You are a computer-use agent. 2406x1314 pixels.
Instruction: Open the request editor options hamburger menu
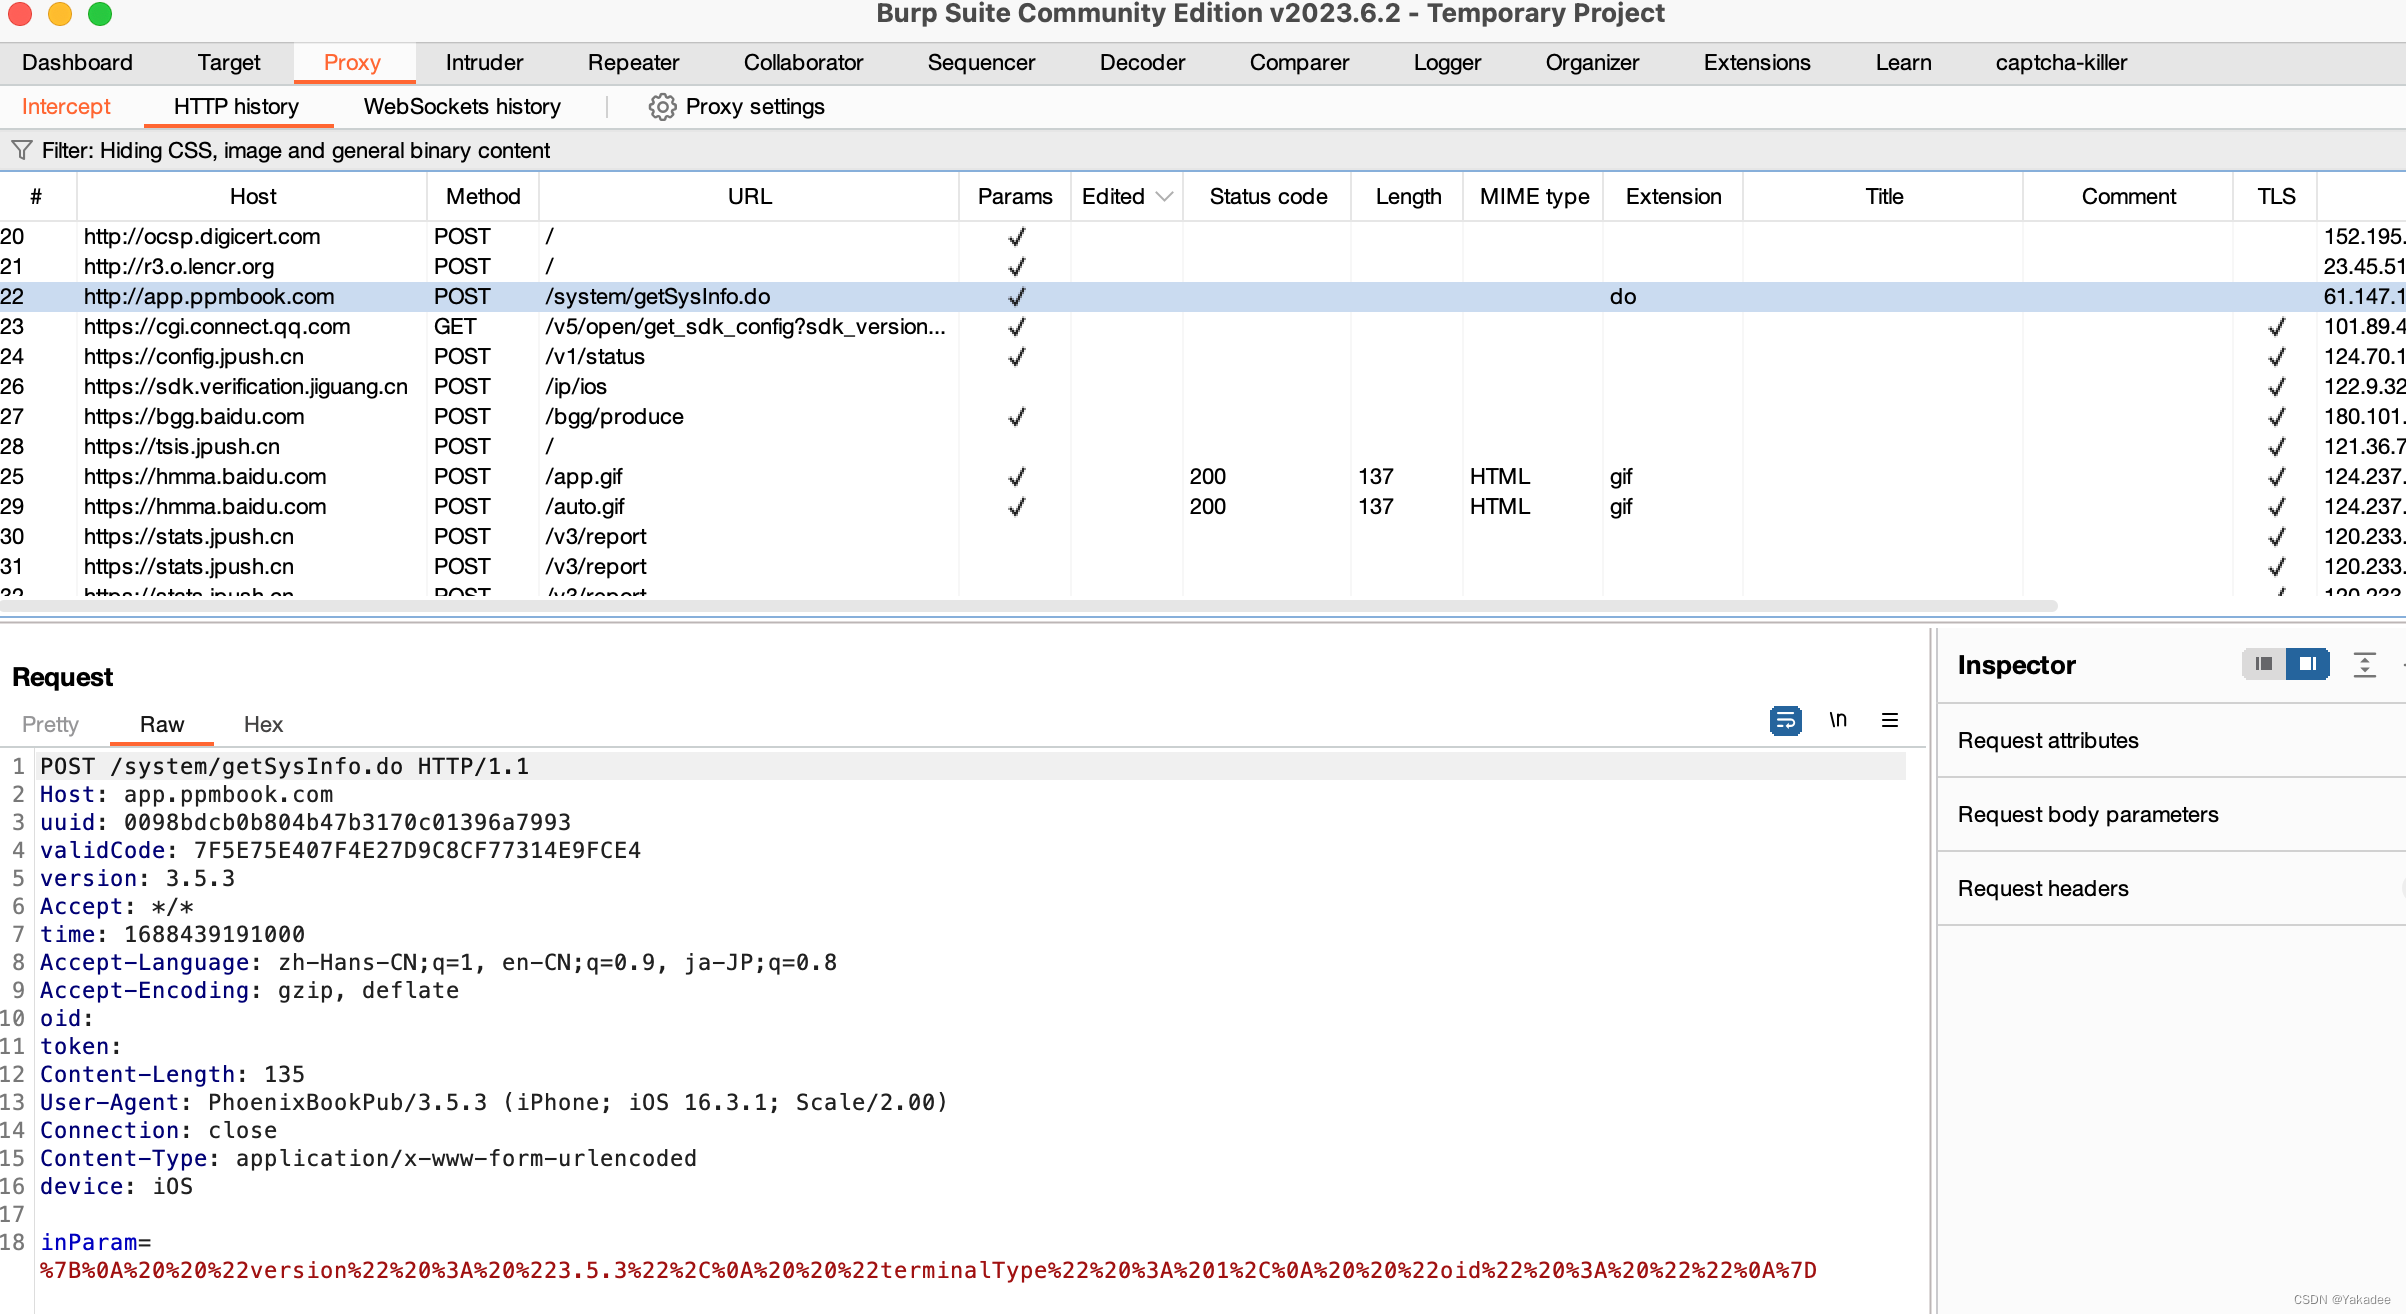pyautogui.click(x=1888, y=720)
